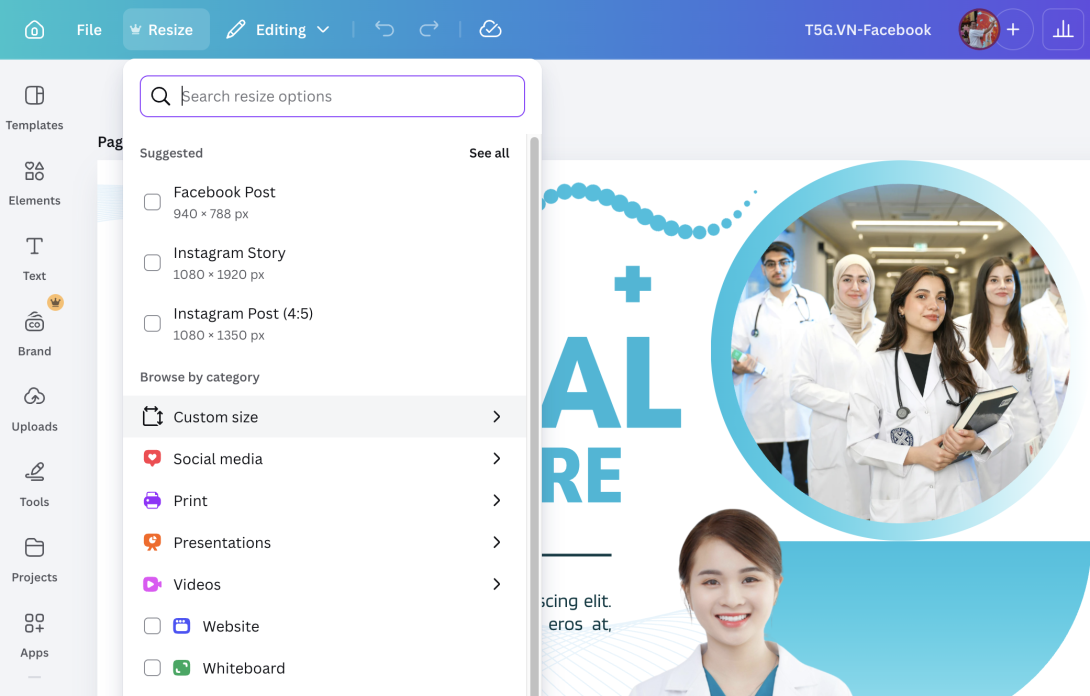Select the Whiteboard checkbox
1090x696 pixels.
point(152,668)
